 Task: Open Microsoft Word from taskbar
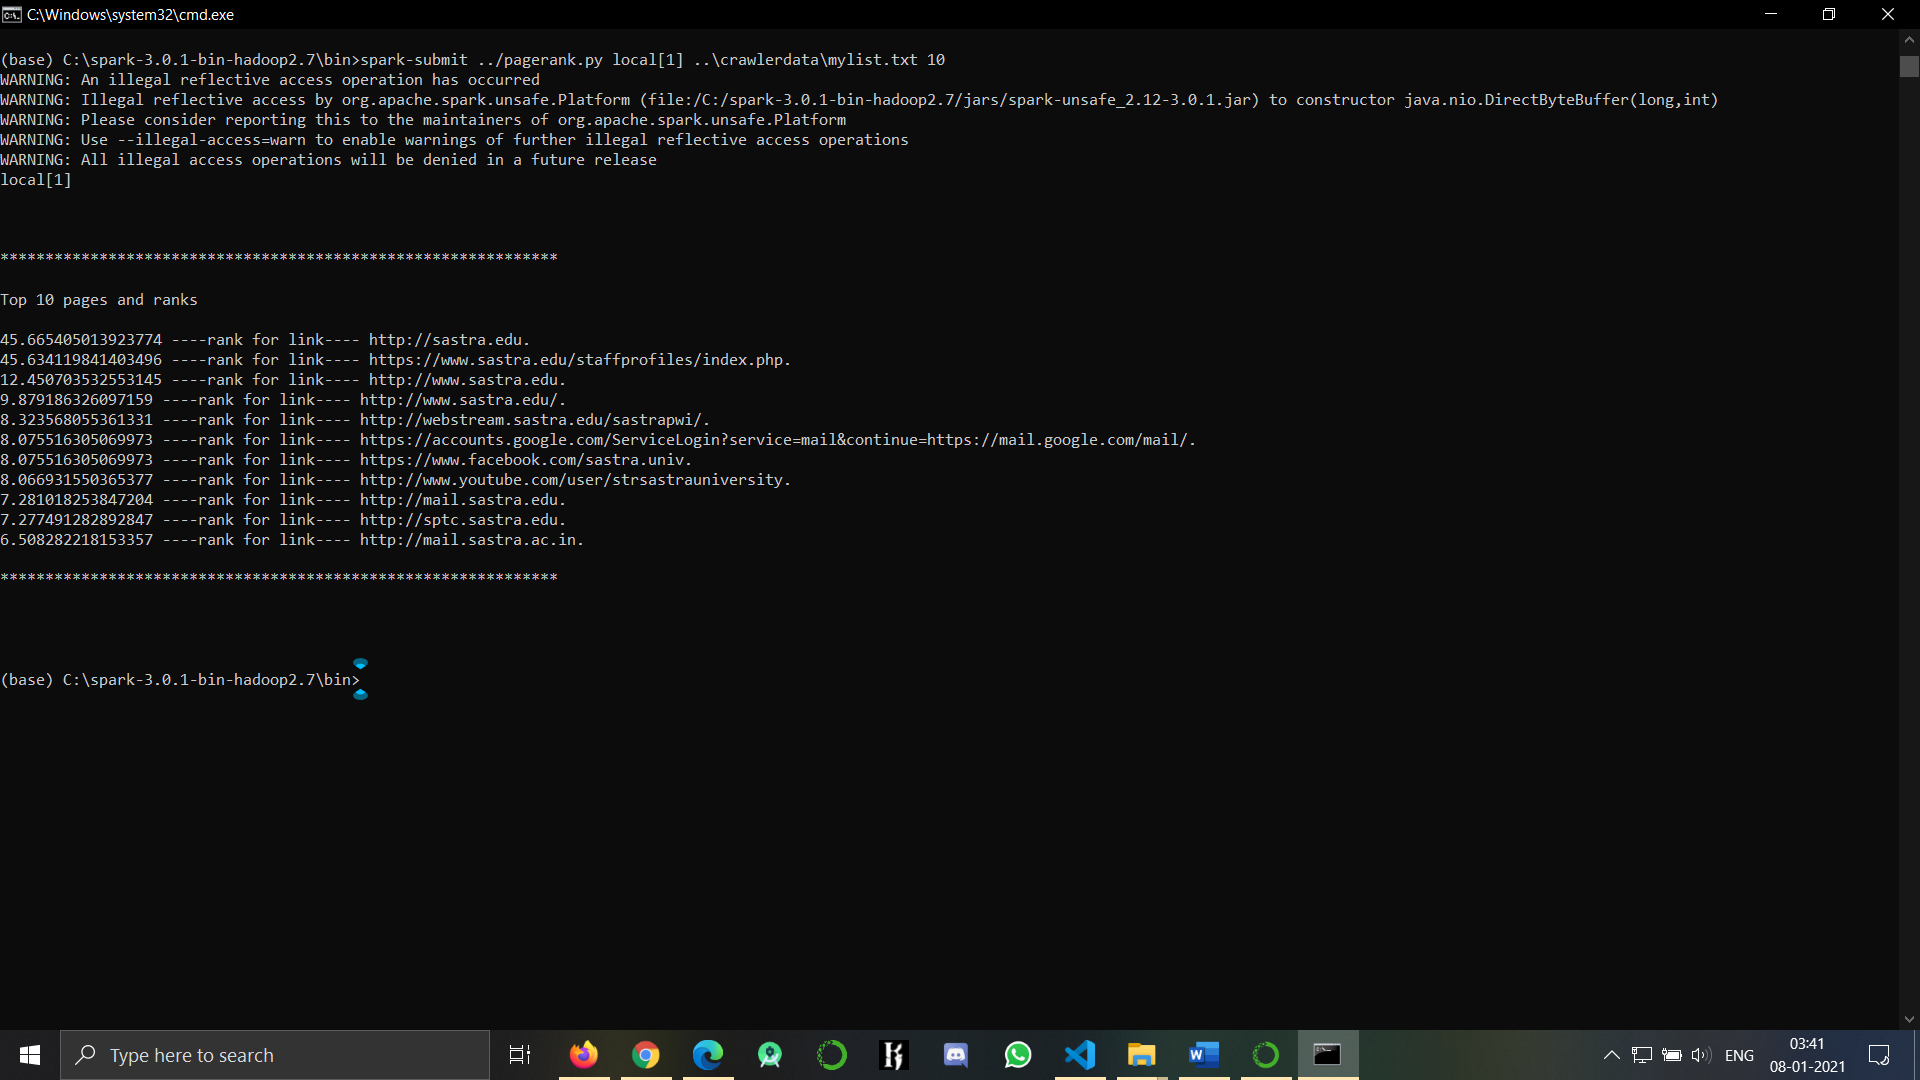[1203, 1054]
